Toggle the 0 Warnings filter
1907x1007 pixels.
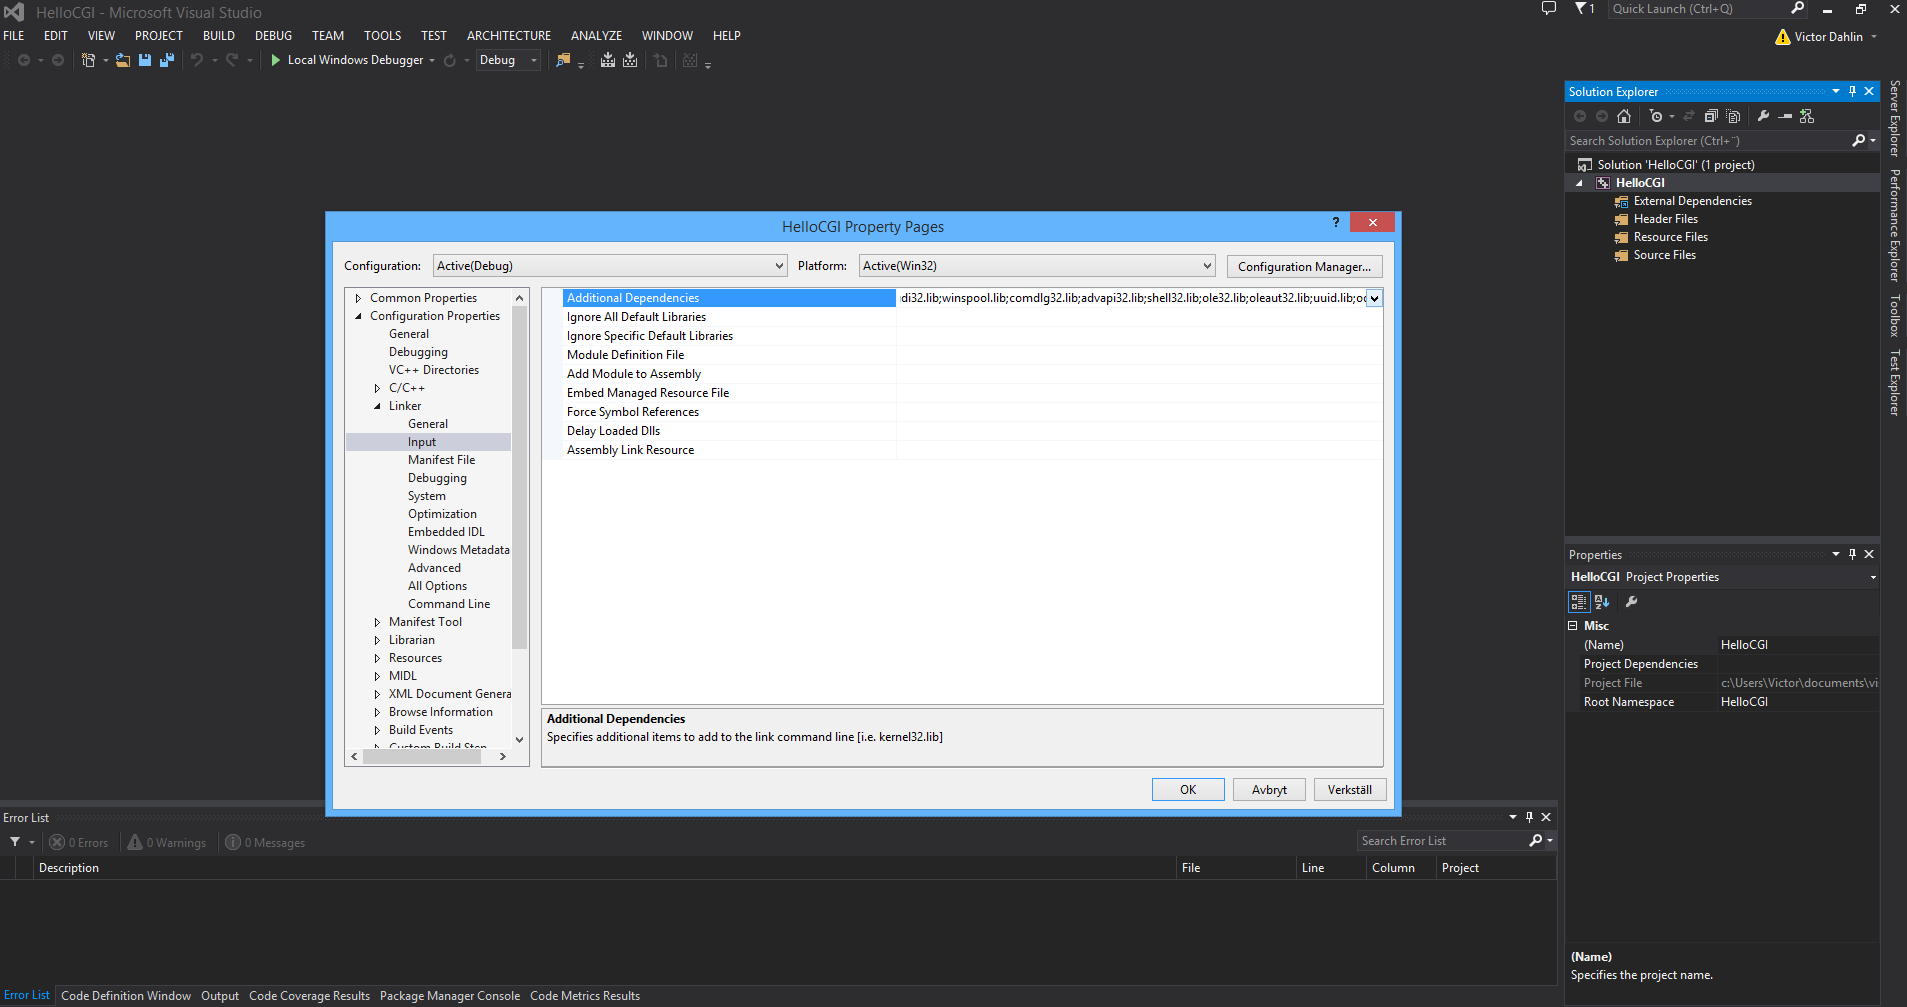tap(167, 843)
